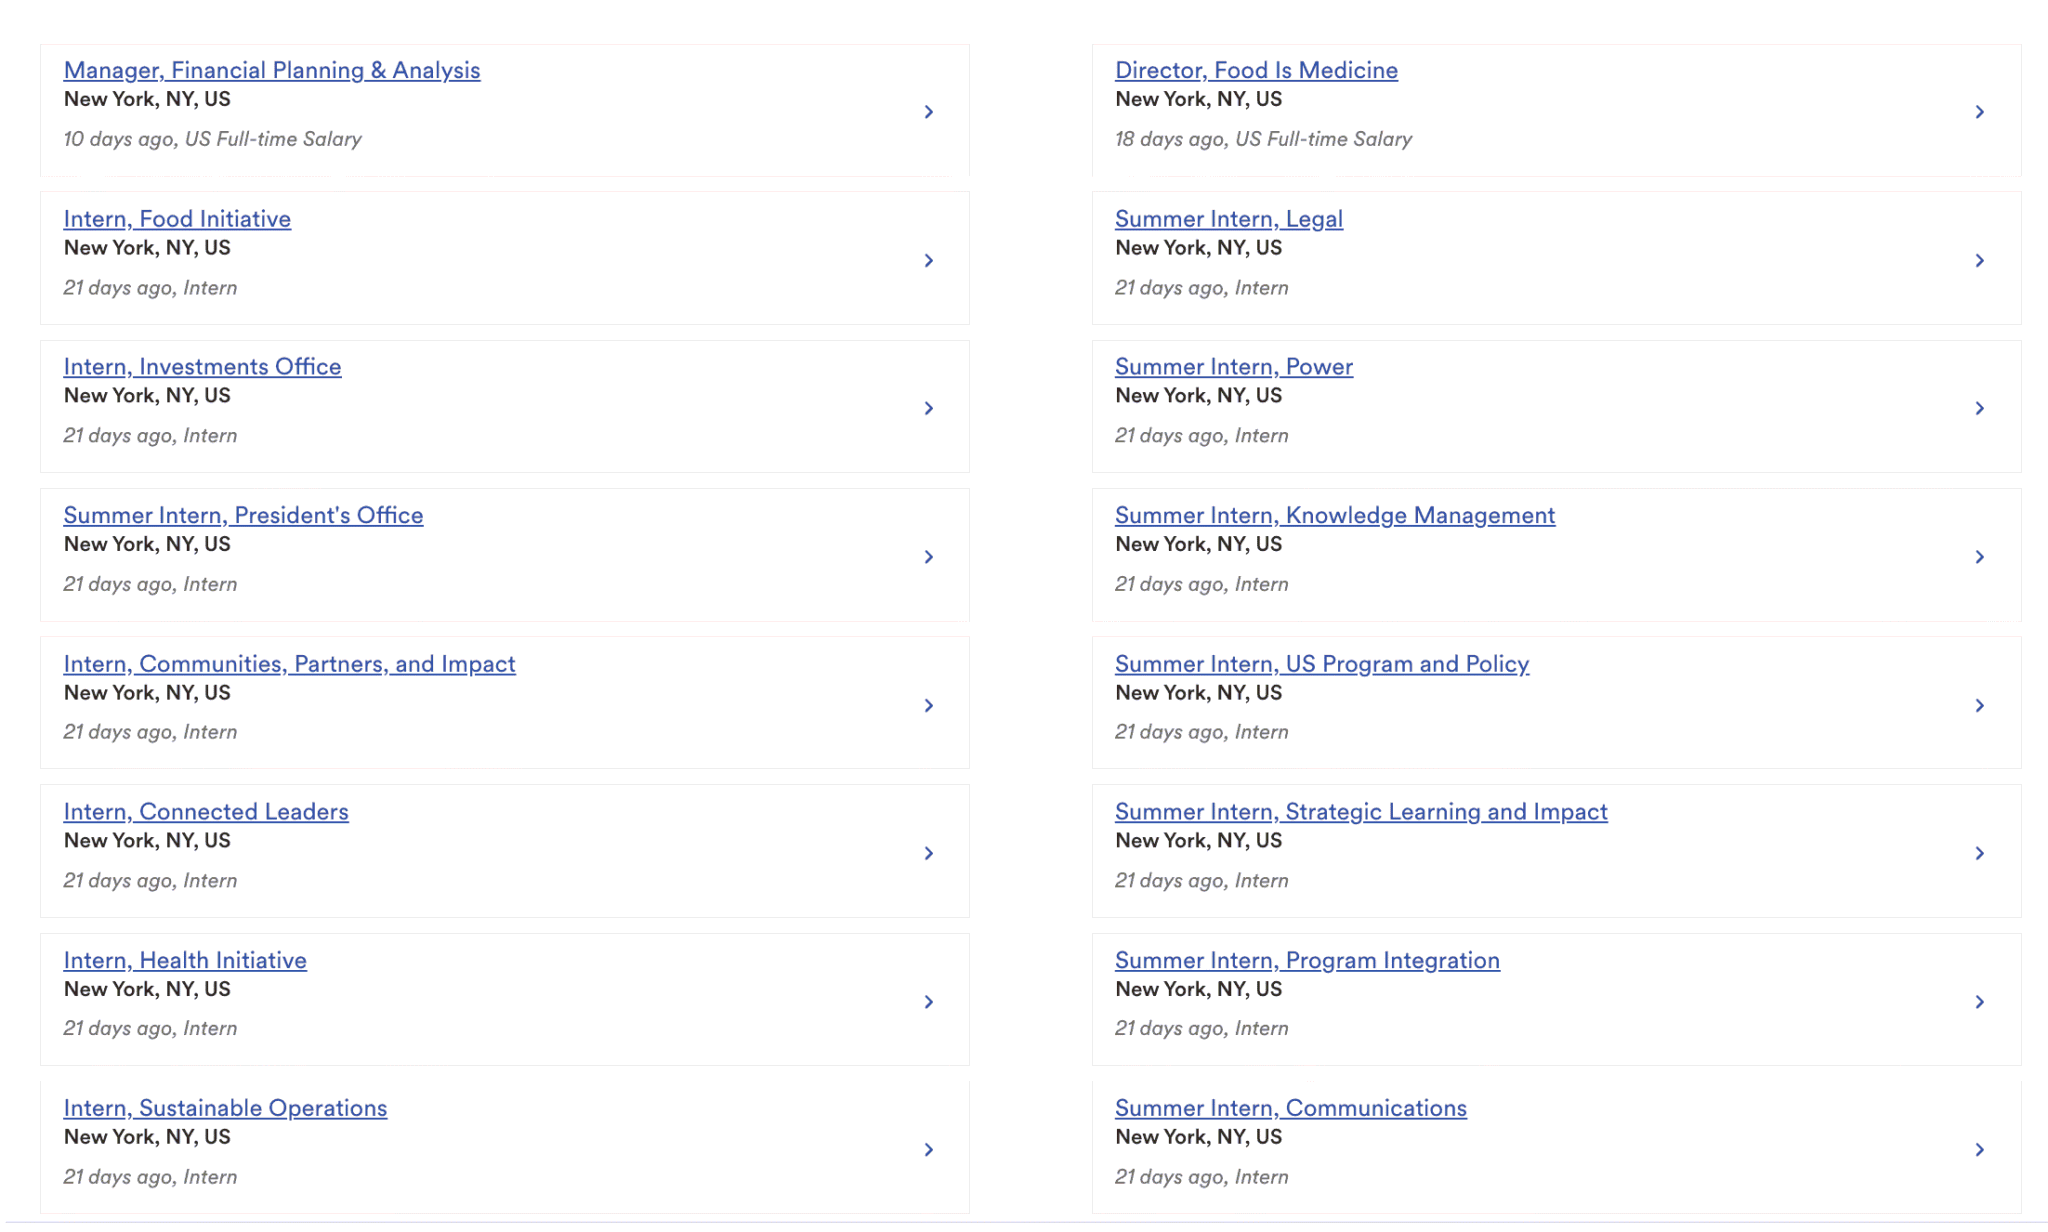Click "10 days ago, US Full-time Salary" text
The width and height of the screenshot is (2048, 1232).
[x=212, y=139]
